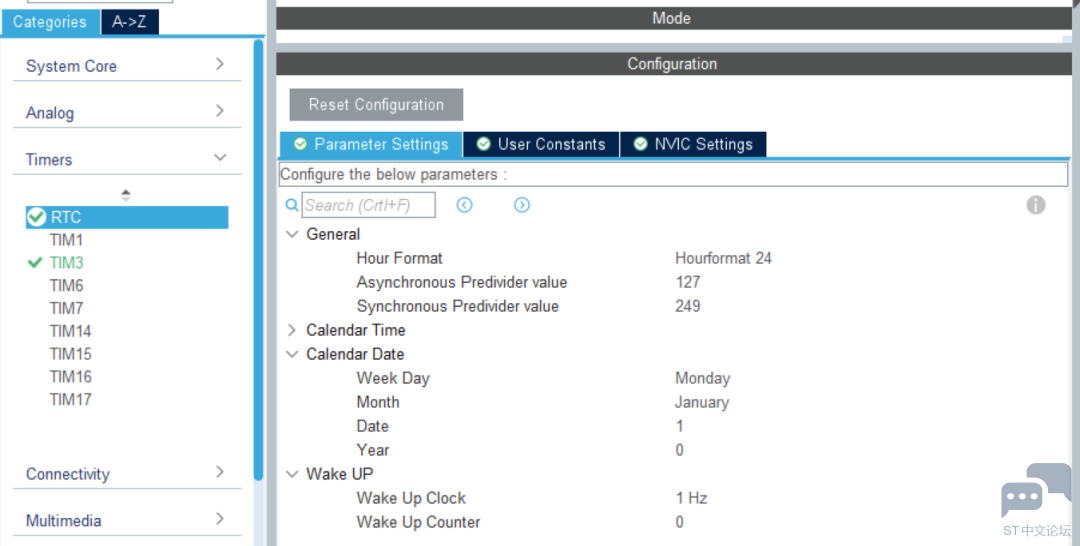Open the NVIC Settings tab
The image size is (1080, 546).
click(x=694, y=144)
